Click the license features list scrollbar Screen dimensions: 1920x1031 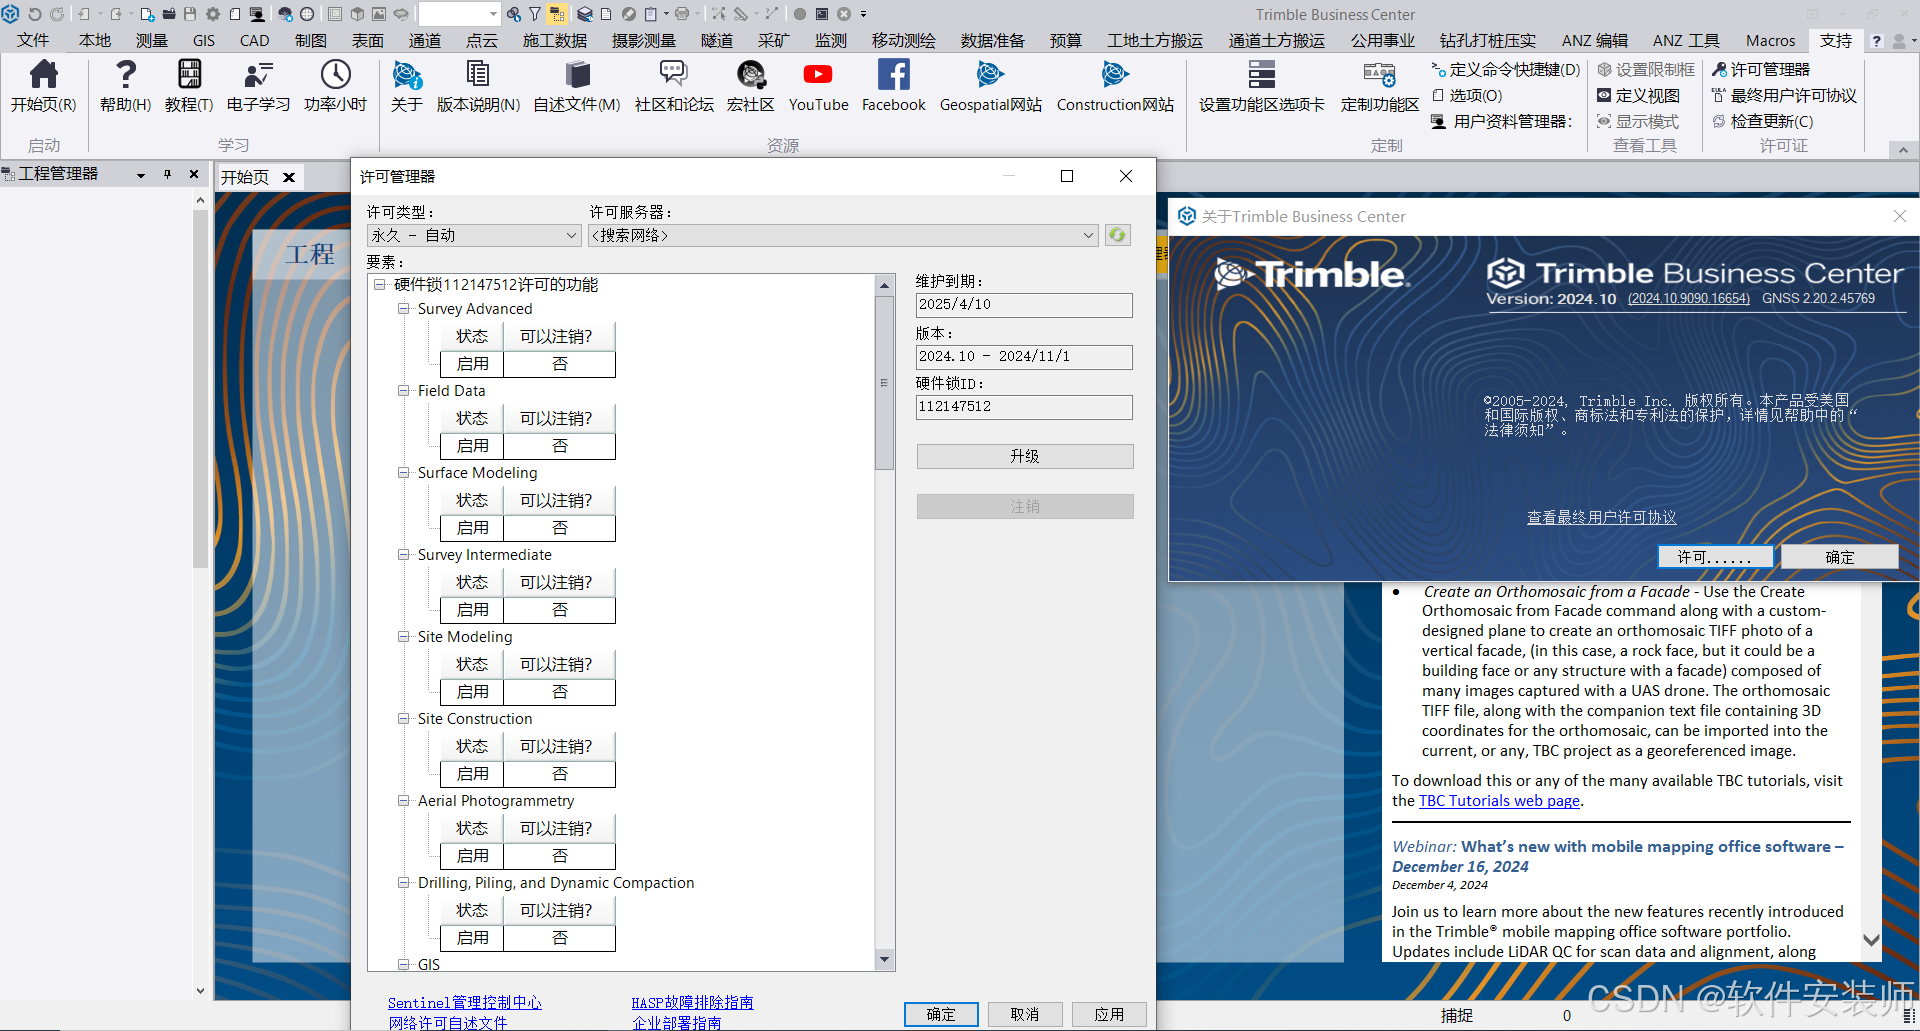pos(884,383)
